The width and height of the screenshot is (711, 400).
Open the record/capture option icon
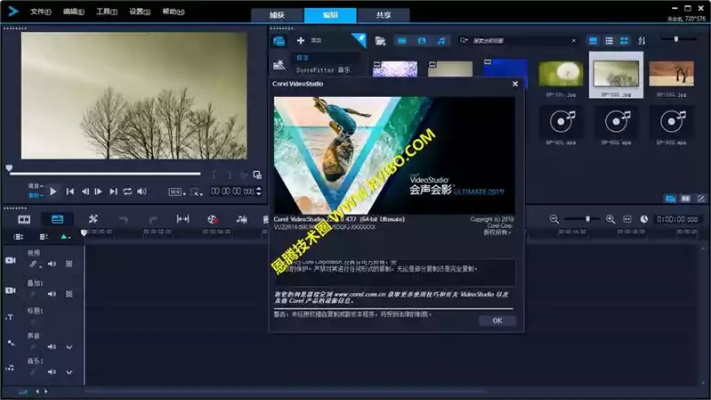tap(213, 220)
